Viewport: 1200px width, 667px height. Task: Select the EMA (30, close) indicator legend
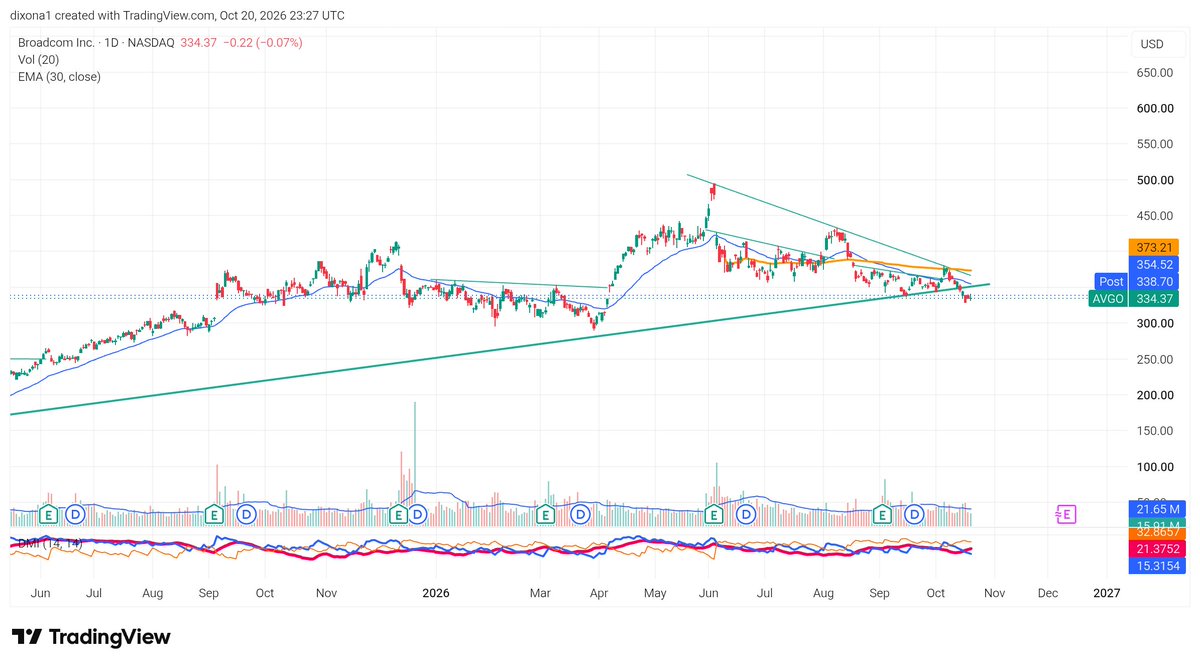(59, 76)
